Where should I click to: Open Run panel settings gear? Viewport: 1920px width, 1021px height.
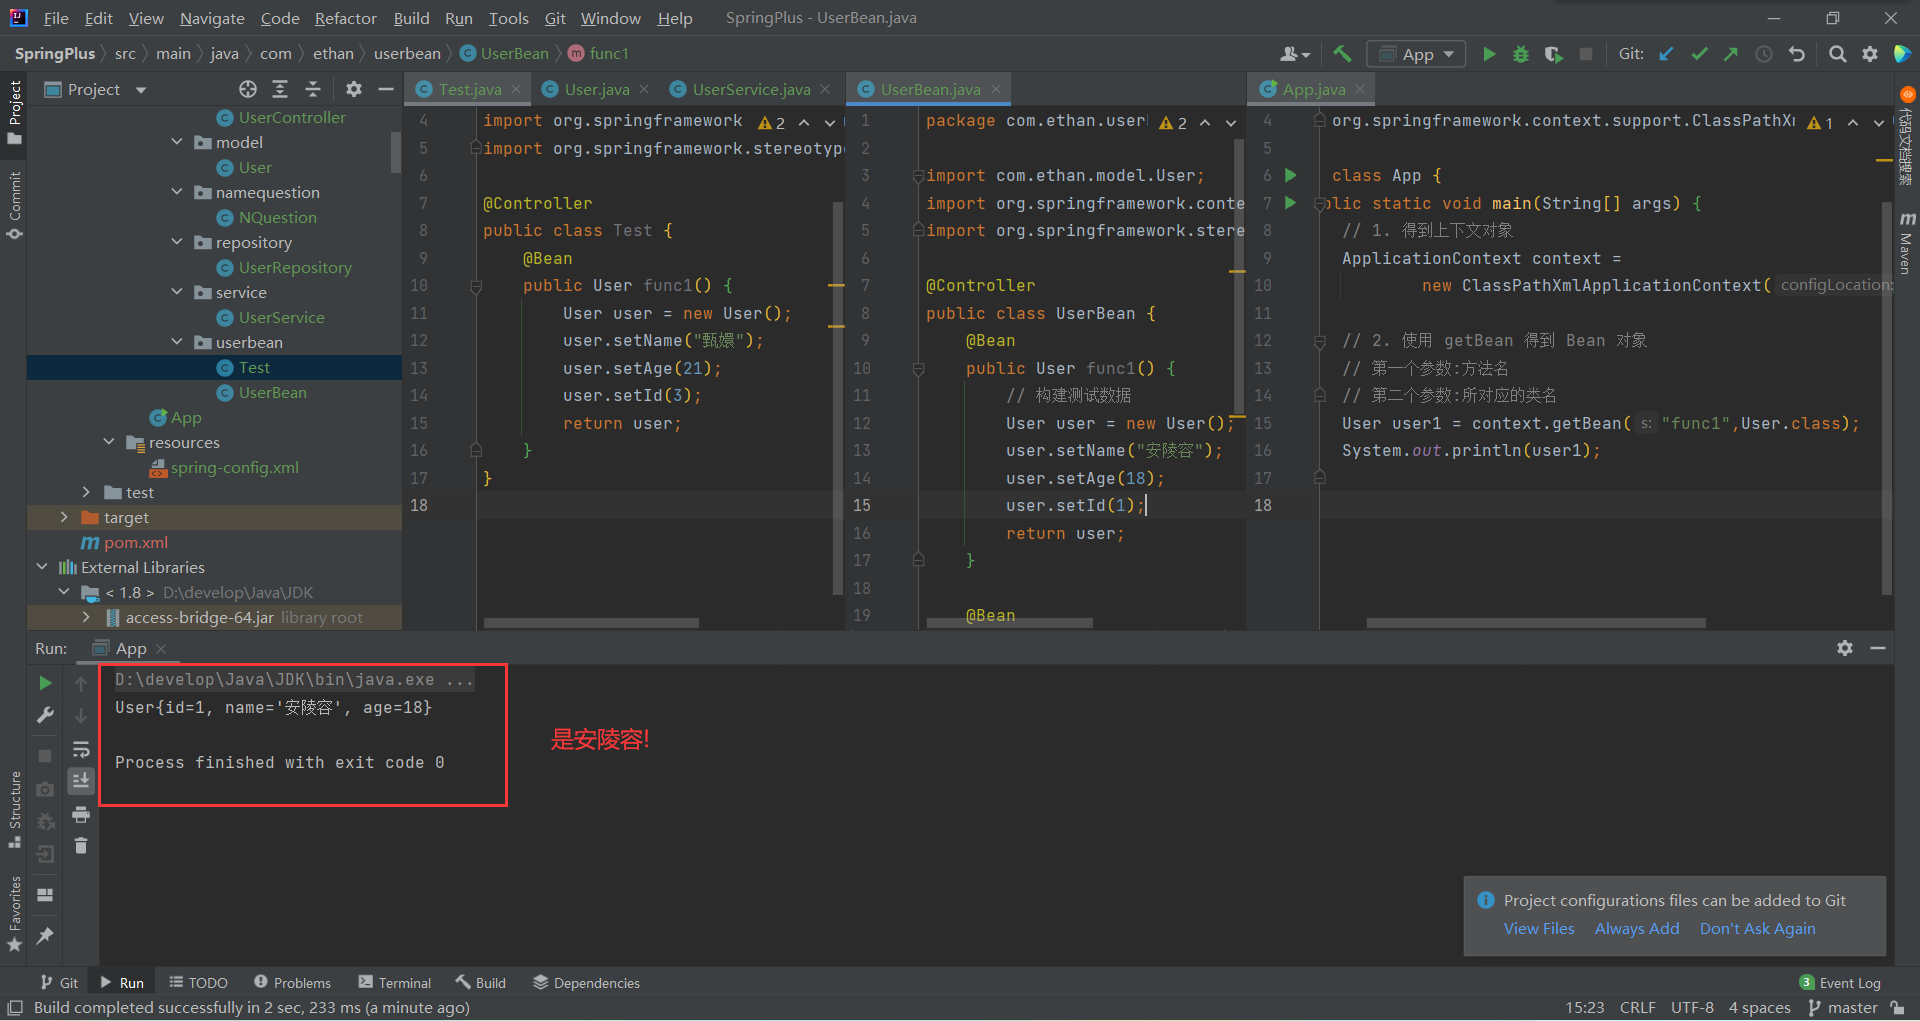pyautogui.click(x=1845, y=648)
